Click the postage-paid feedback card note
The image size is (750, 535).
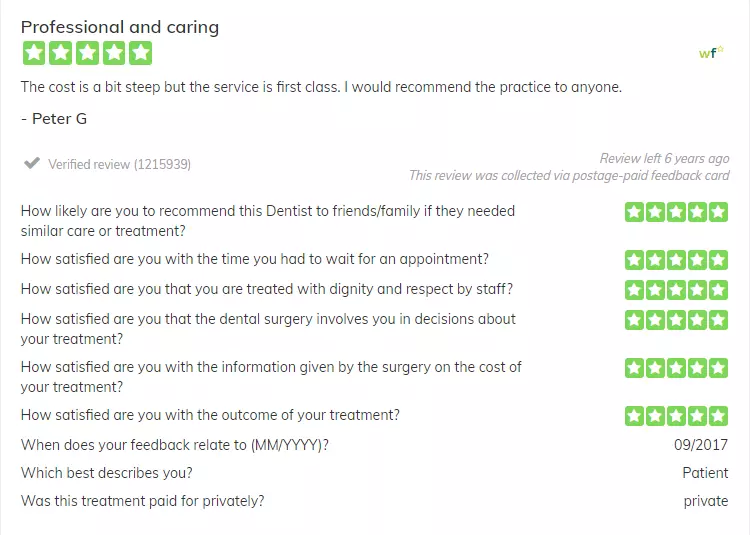pos(569,175)
